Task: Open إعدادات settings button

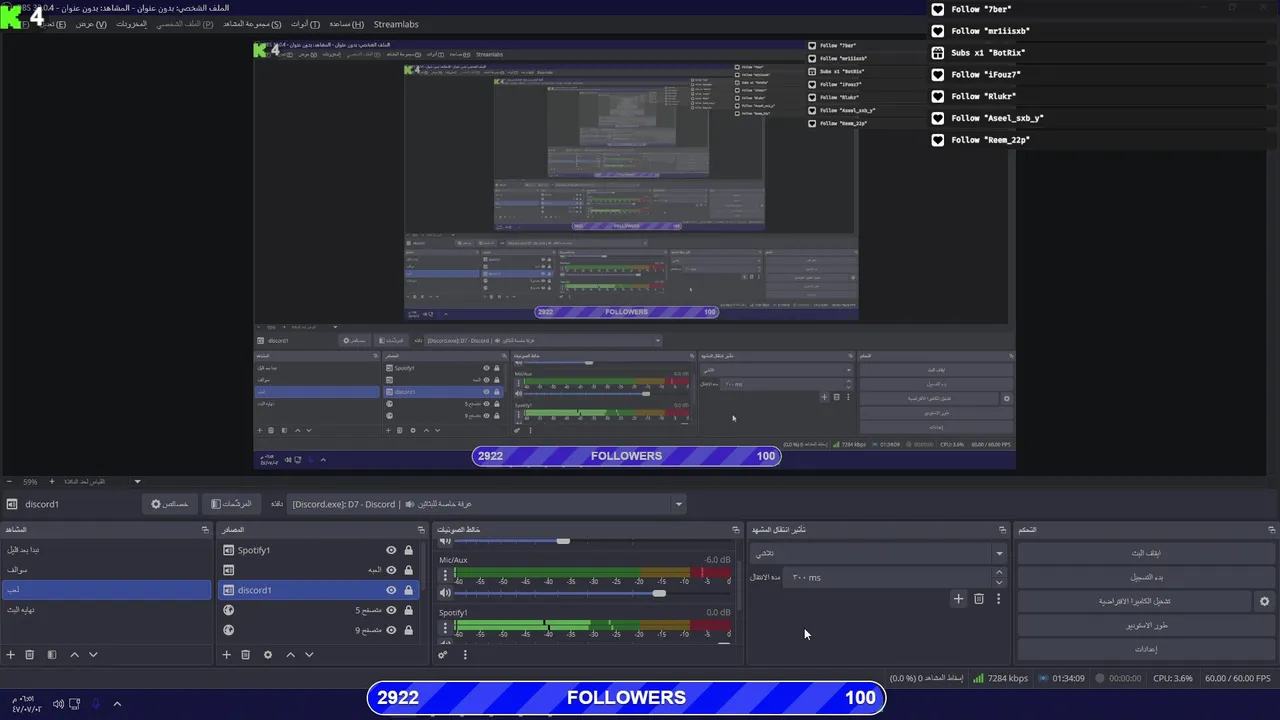Action: (x=1146, y=649)
